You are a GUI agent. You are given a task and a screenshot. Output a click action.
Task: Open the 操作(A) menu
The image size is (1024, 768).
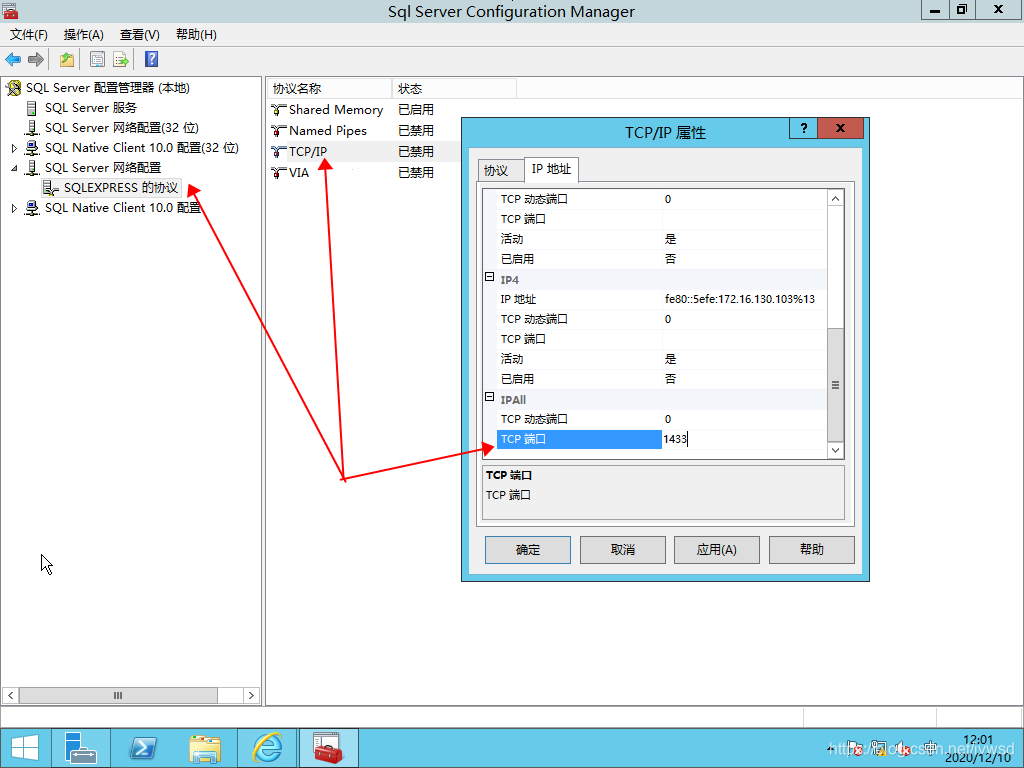[83, 35]
